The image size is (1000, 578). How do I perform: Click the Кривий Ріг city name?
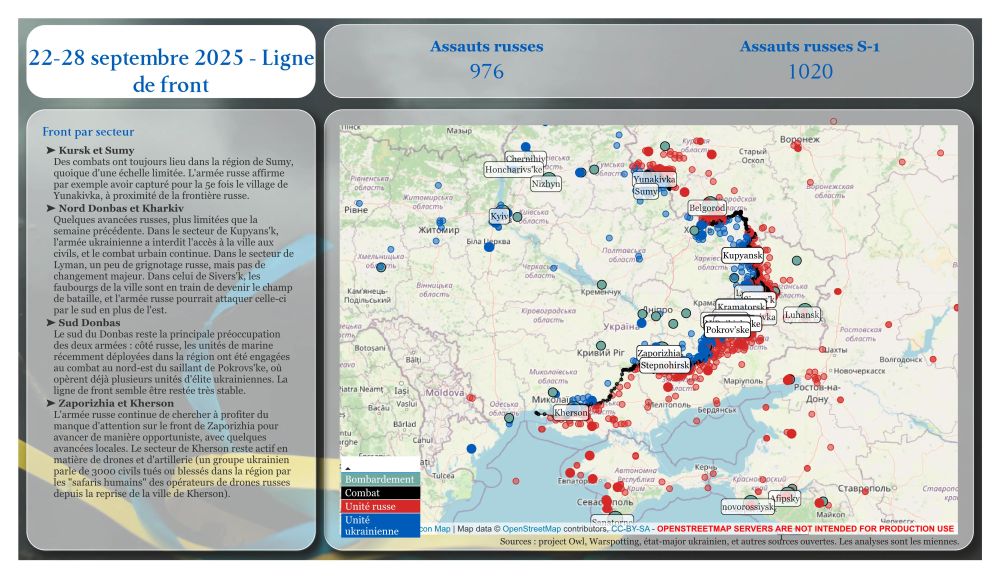(x=601, y=353)
